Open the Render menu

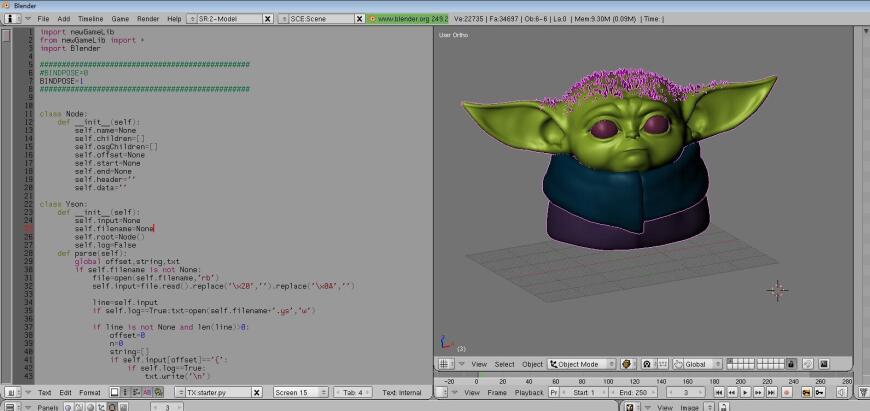click(147, 18)
